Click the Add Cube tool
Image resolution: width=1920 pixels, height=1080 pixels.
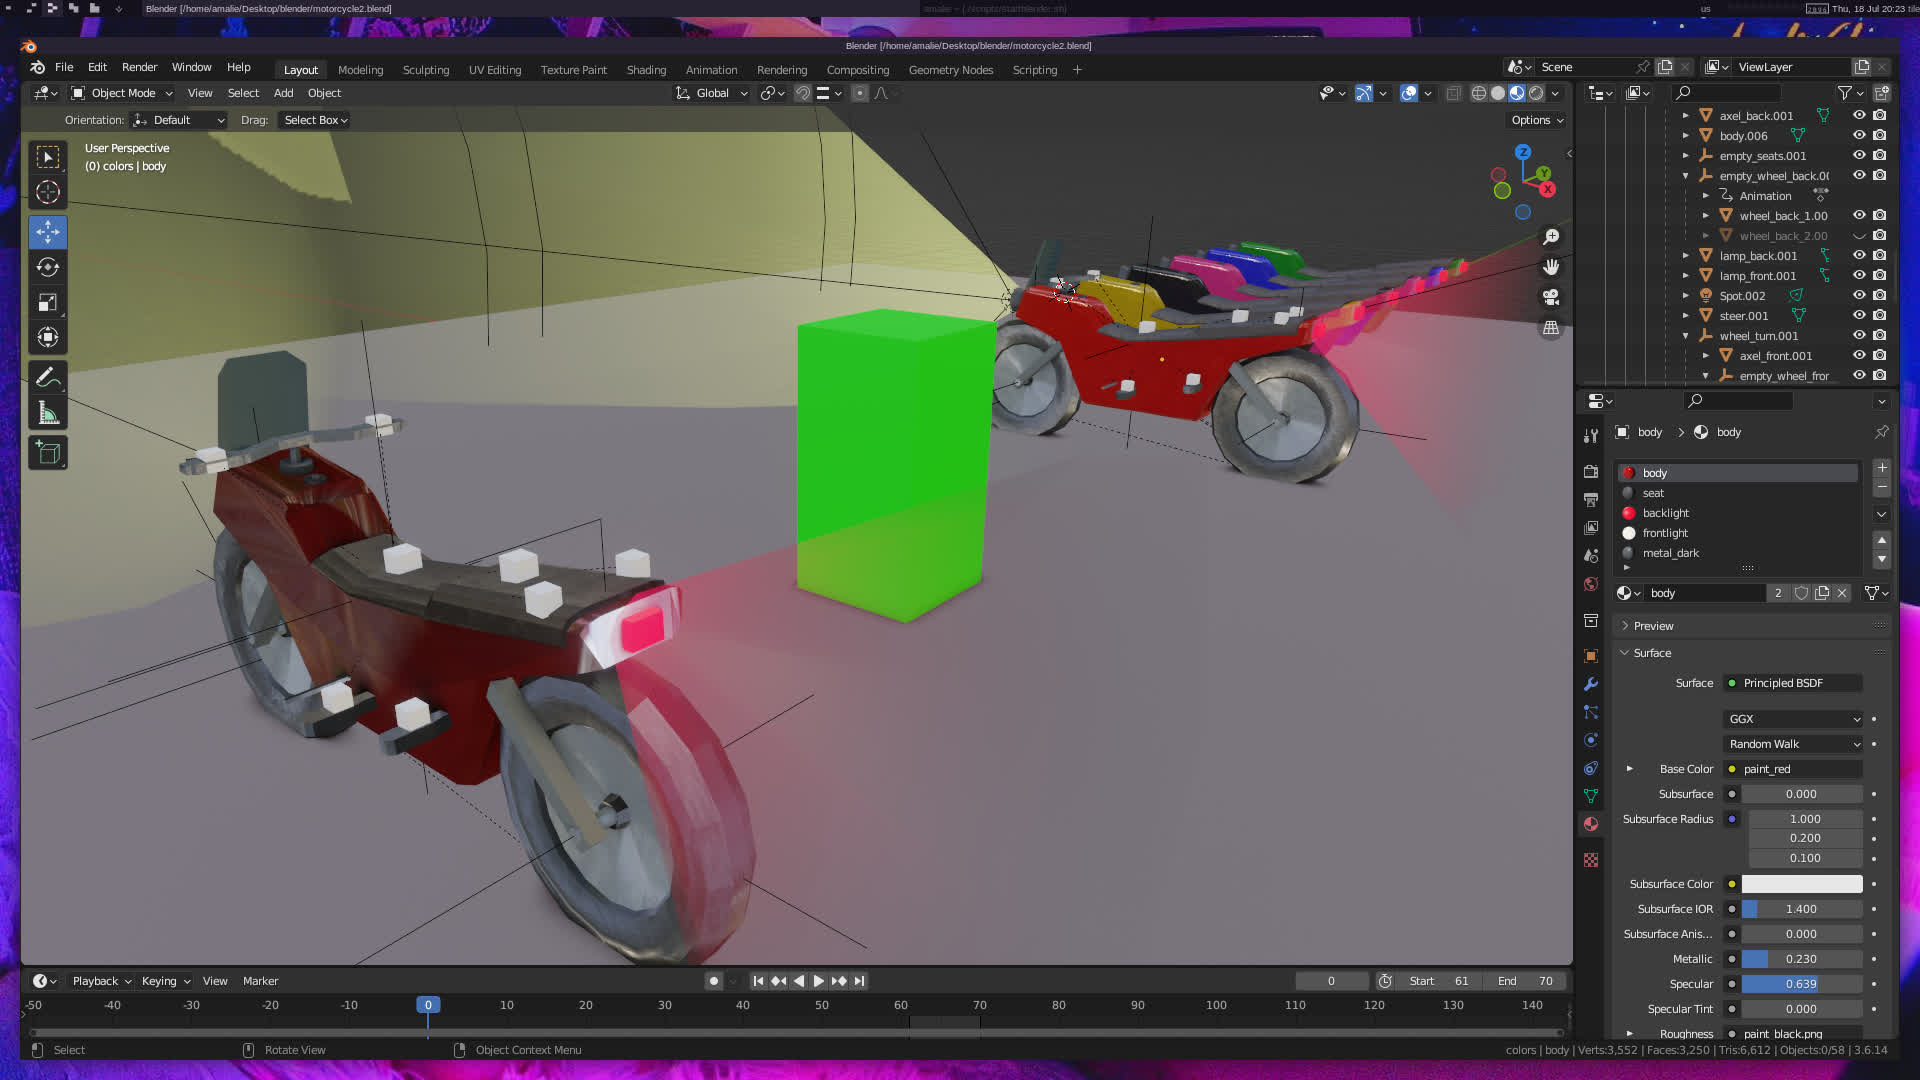47,453
